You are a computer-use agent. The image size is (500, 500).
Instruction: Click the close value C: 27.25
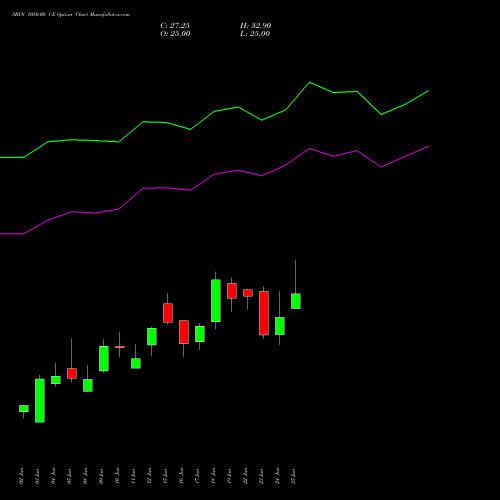(x=175, y=26)
